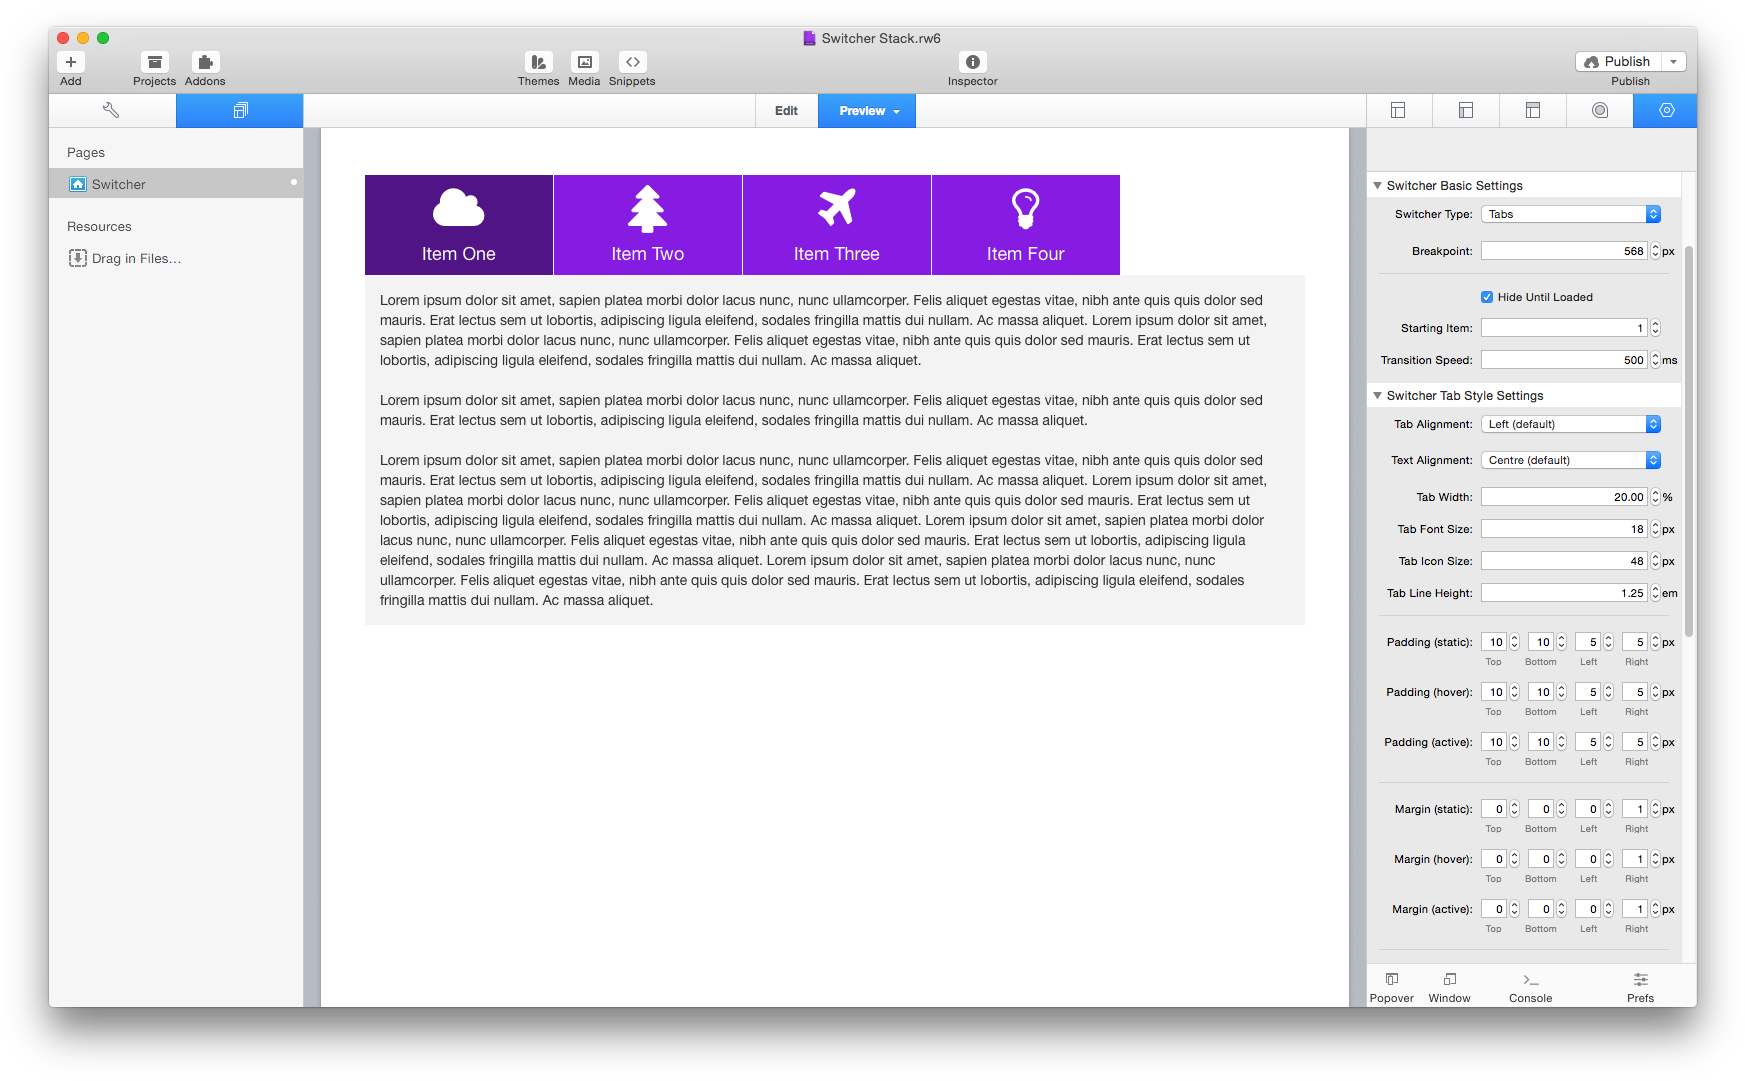Collapse Switcher Basic Settings section
The image size is (1745, 1081).
click(x=1378, y=186)
